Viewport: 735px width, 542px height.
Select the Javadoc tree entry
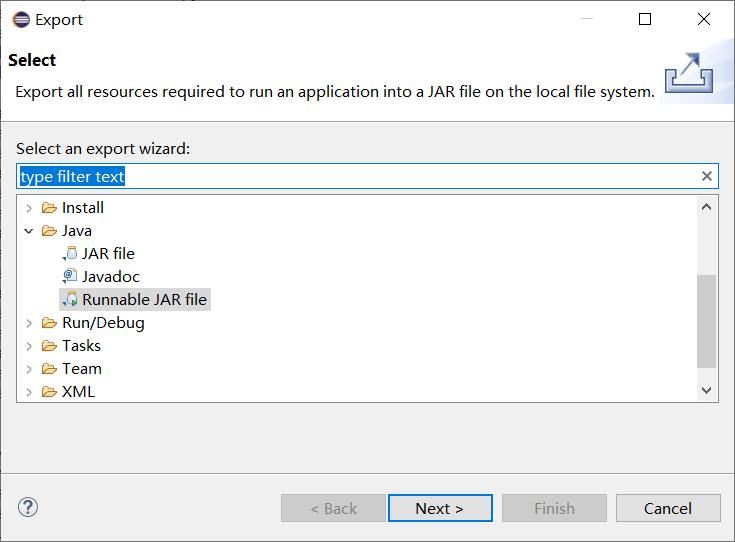pos(110,277)
